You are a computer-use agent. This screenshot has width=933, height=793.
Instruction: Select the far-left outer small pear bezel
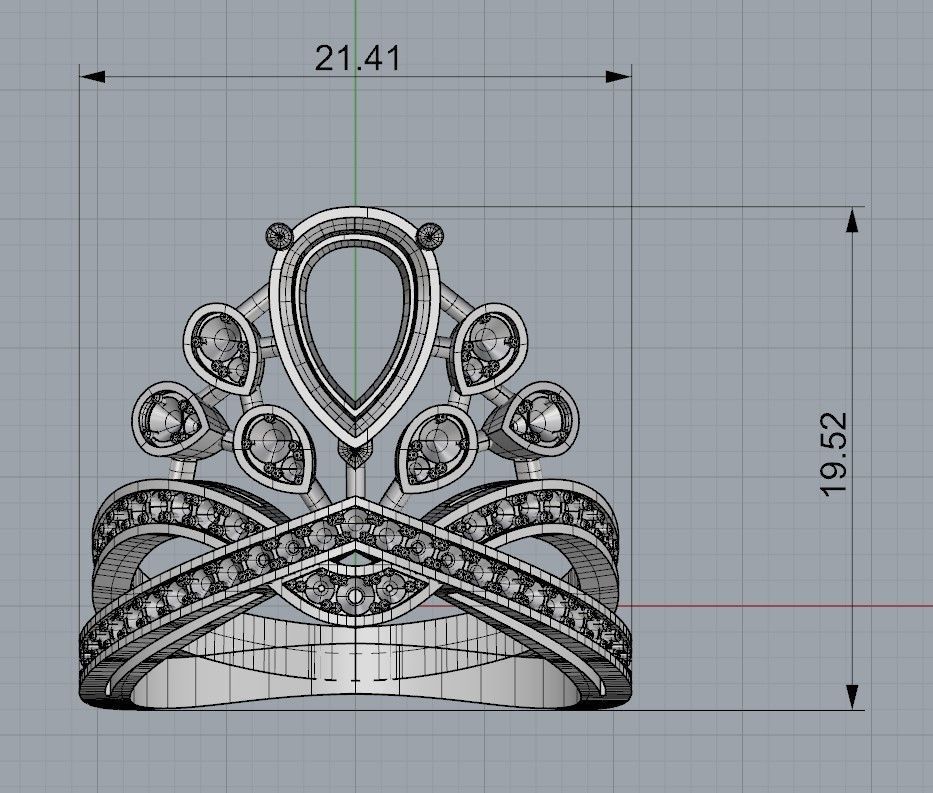click(174, 419)
